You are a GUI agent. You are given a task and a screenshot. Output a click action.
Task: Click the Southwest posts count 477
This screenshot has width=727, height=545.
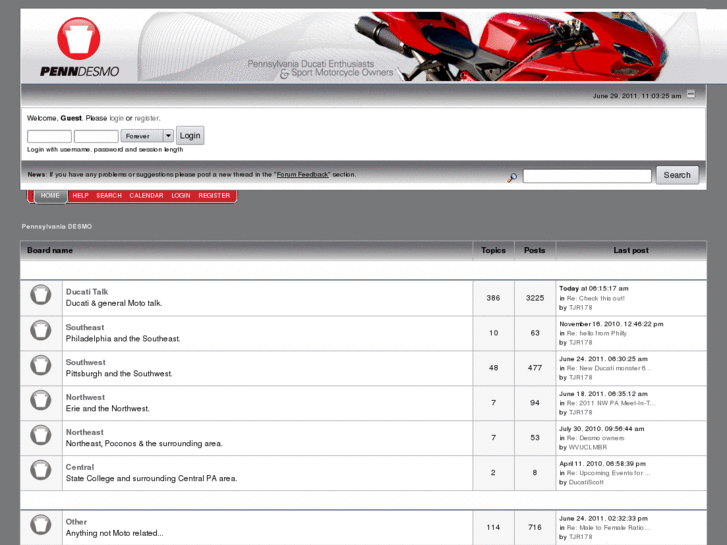pos(535,368)
